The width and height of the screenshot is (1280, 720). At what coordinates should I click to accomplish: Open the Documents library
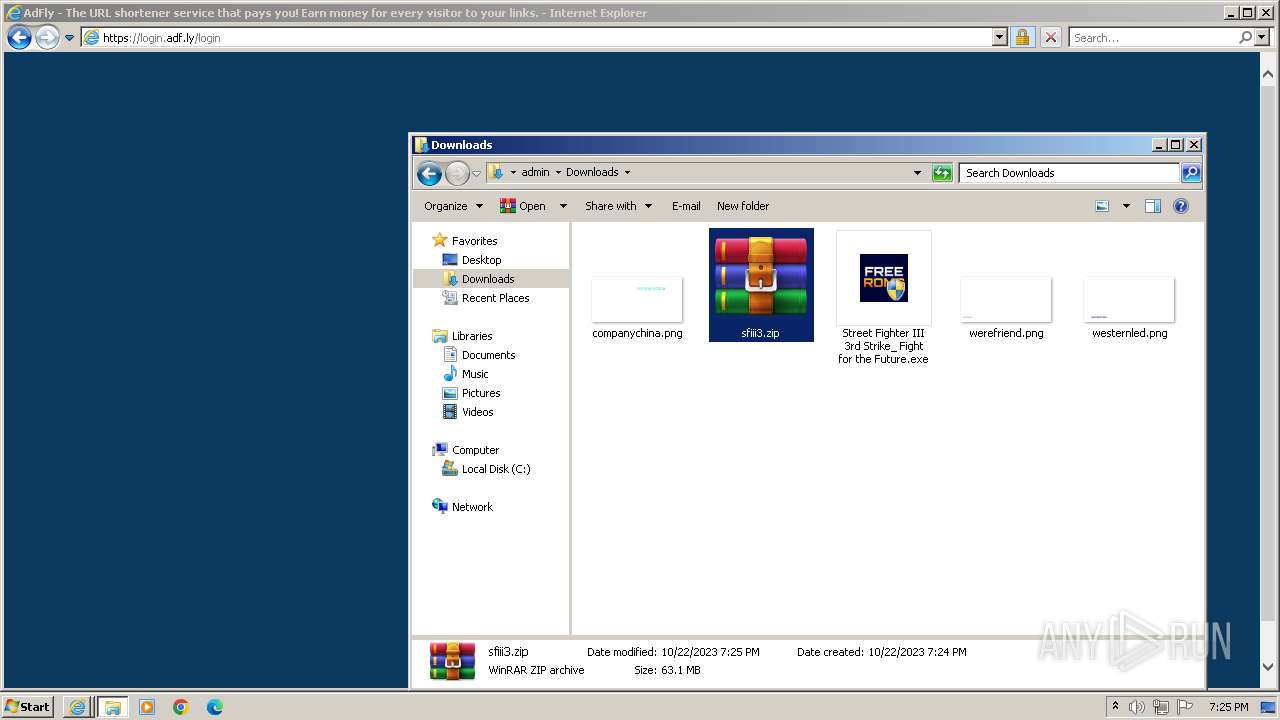(488, 355)
